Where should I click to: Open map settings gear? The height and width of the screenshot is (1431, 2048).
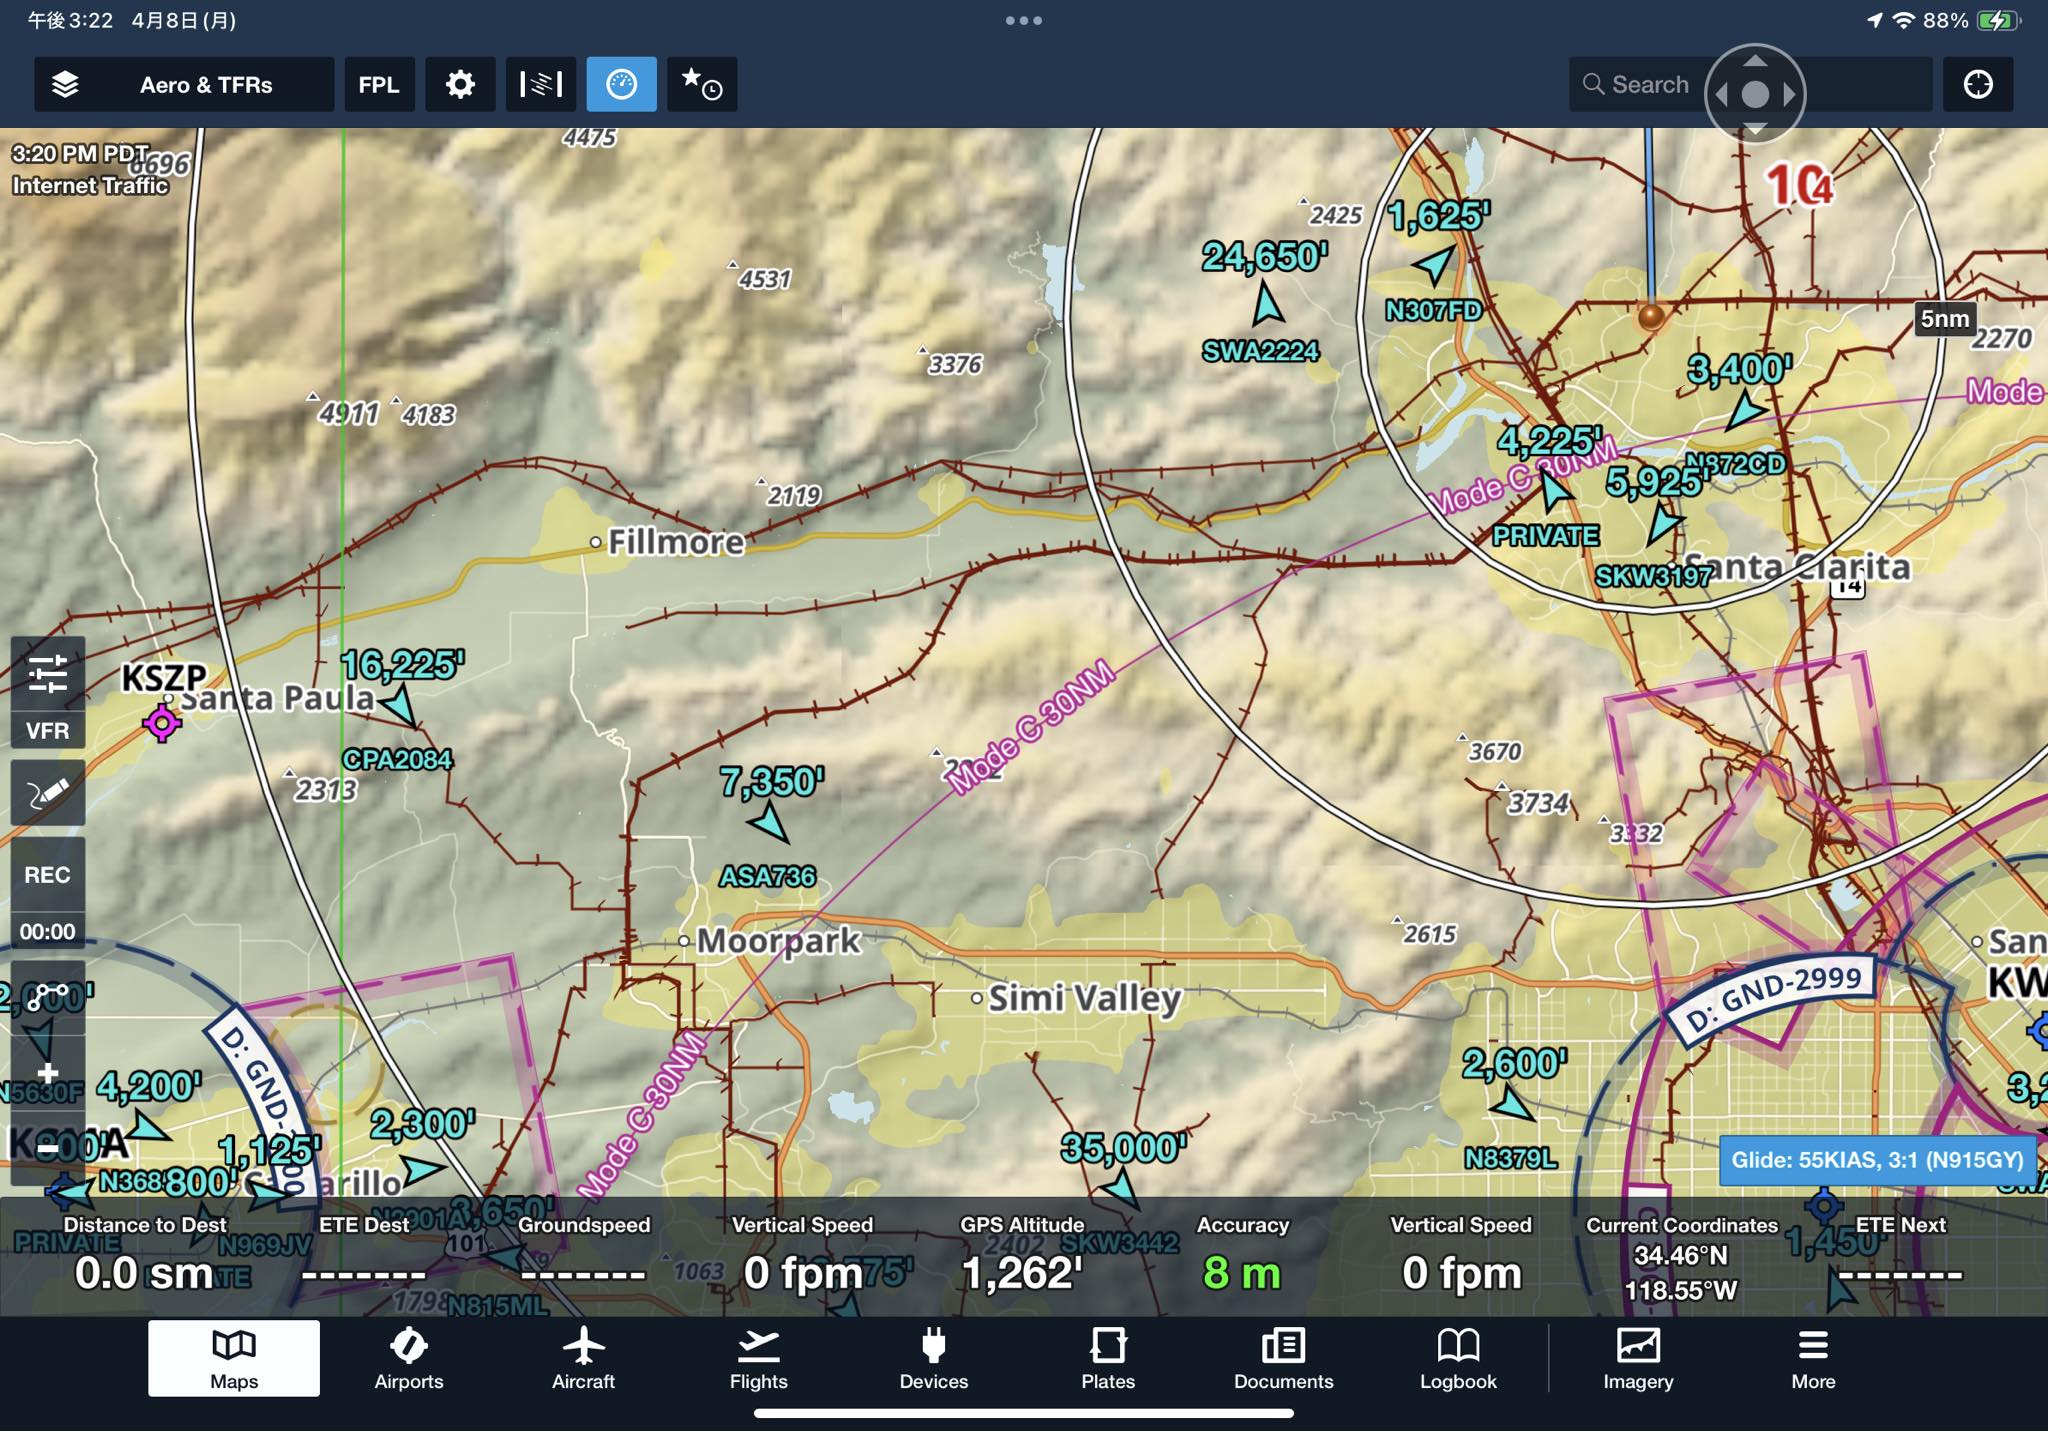click(460, 85)
